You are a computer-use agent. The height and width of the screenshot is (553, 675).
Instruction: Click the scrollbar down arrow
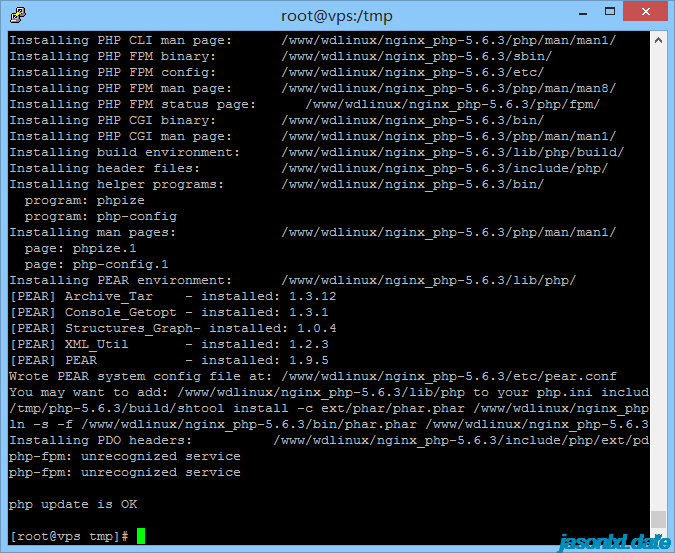point(658,537)
